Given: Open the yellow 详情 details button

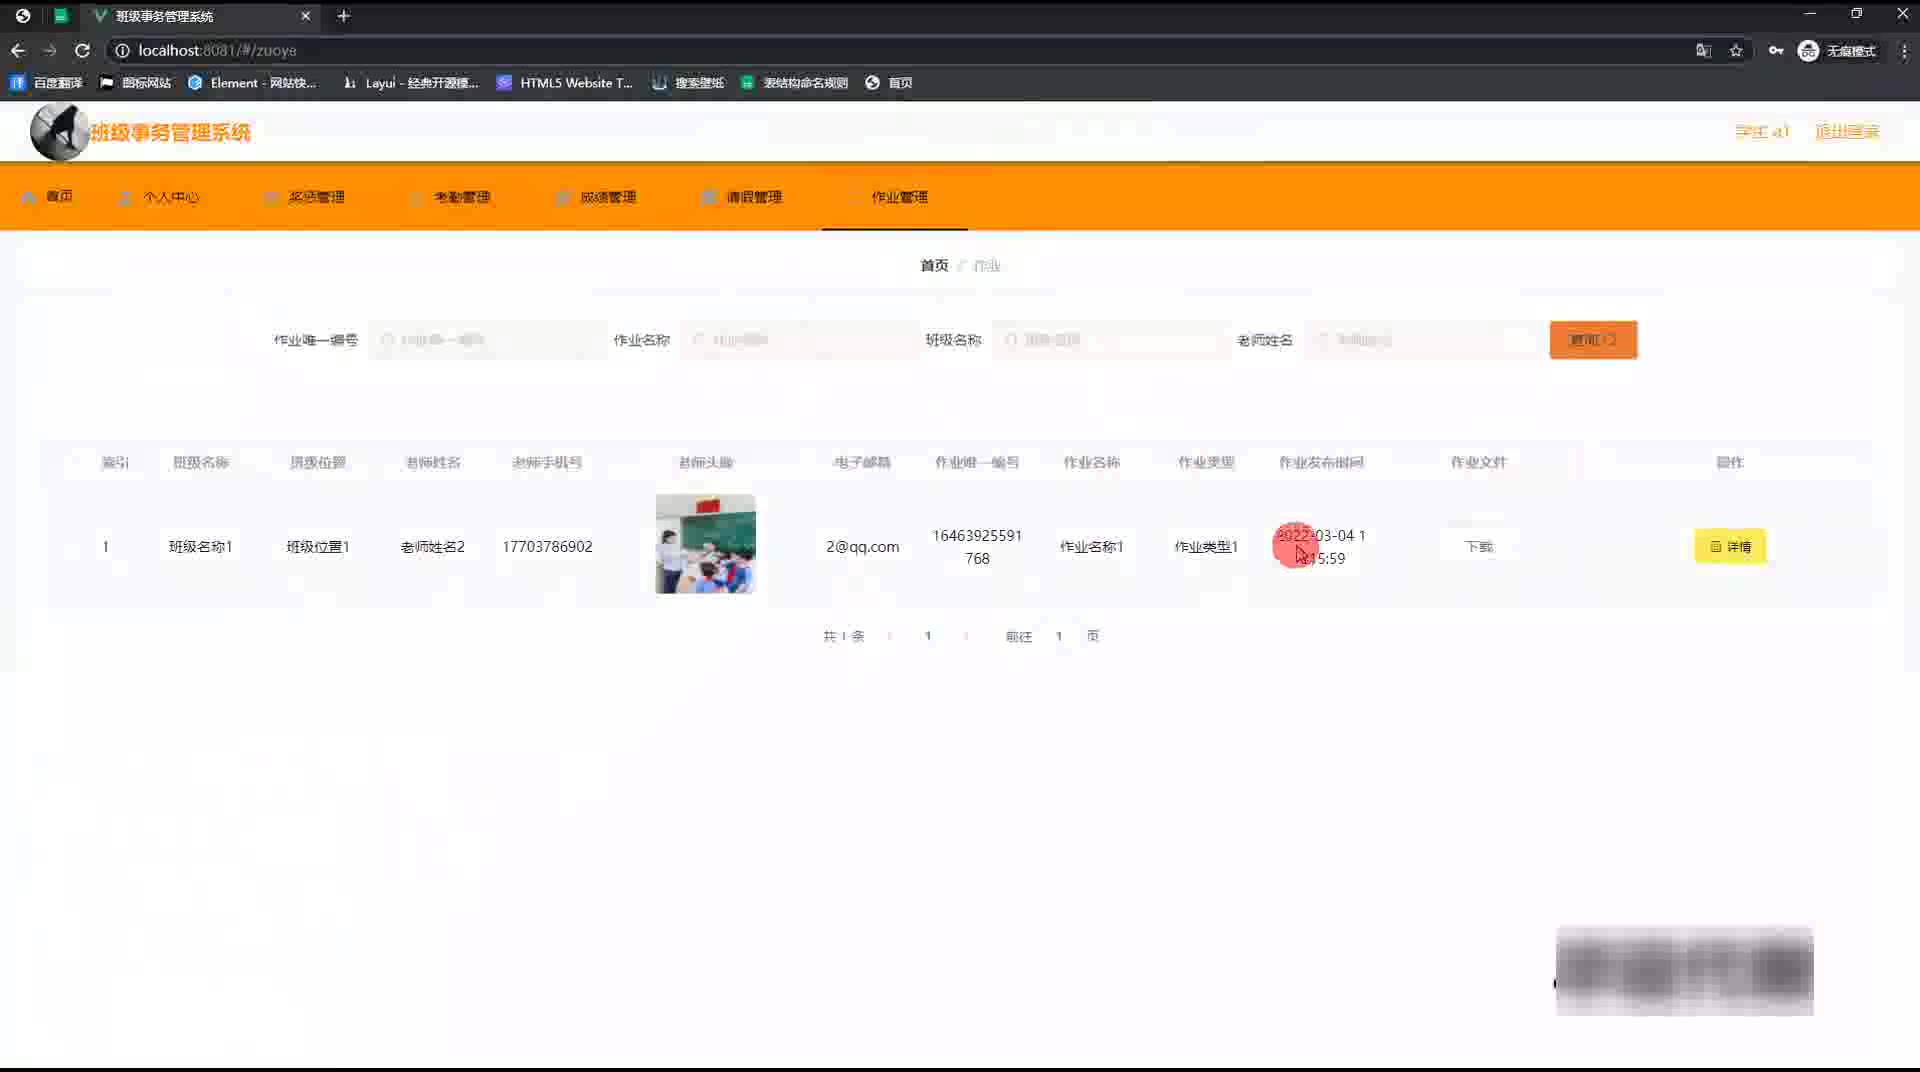Looking at the screenshot, I should (1730, 547).
